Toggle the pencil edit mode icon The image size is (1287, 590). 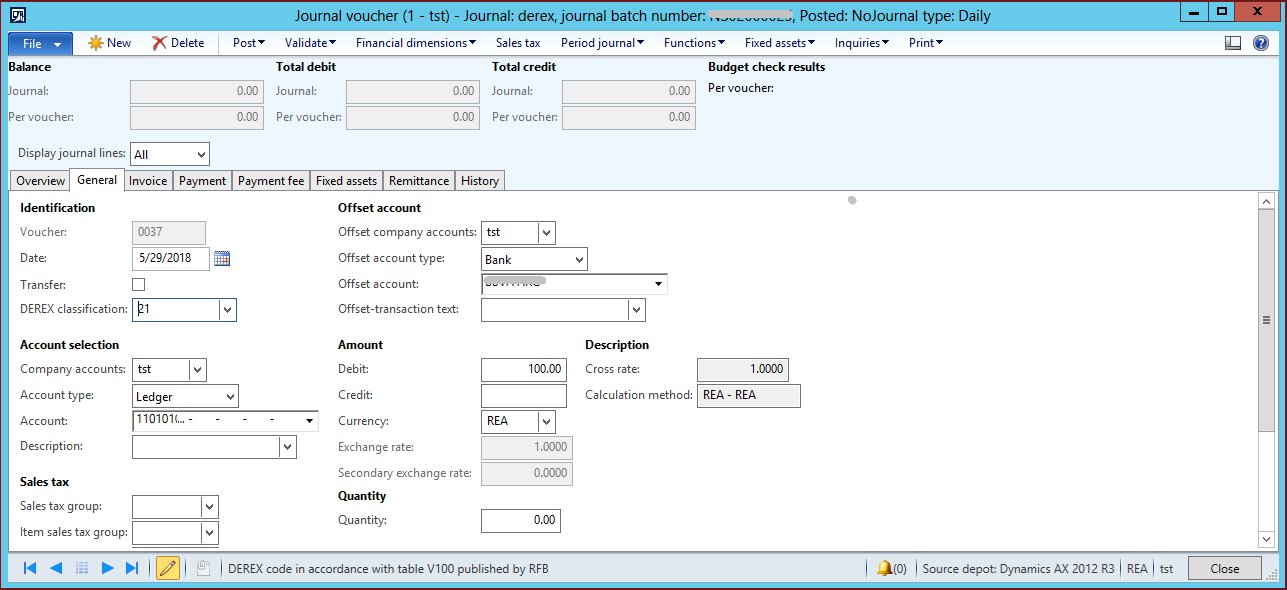(167, 568)
